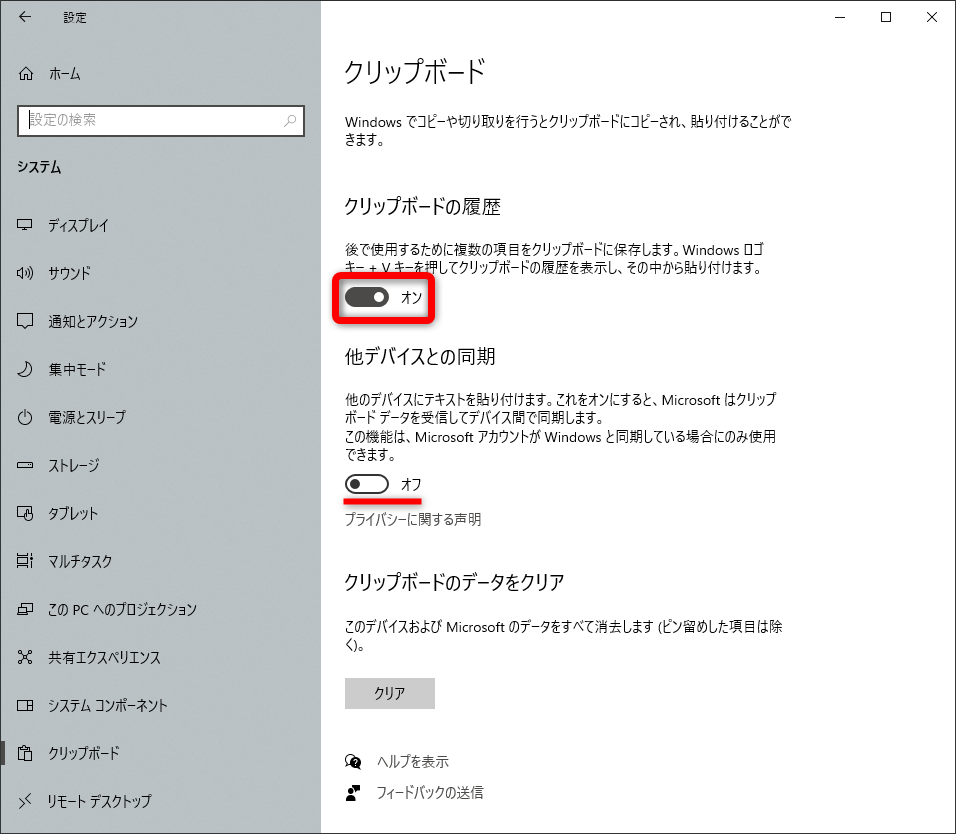Open プライバシーに関する声明 link
Image resolution: width=956 pixels, height=834 pixels.
tap(413, 519)
